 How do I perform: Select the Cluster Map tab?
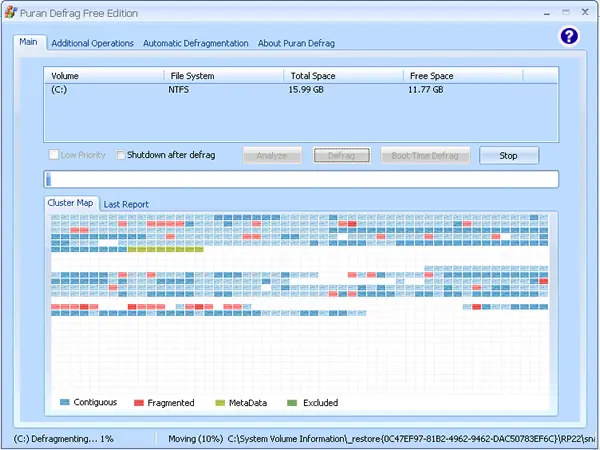(x=70, y=203)
